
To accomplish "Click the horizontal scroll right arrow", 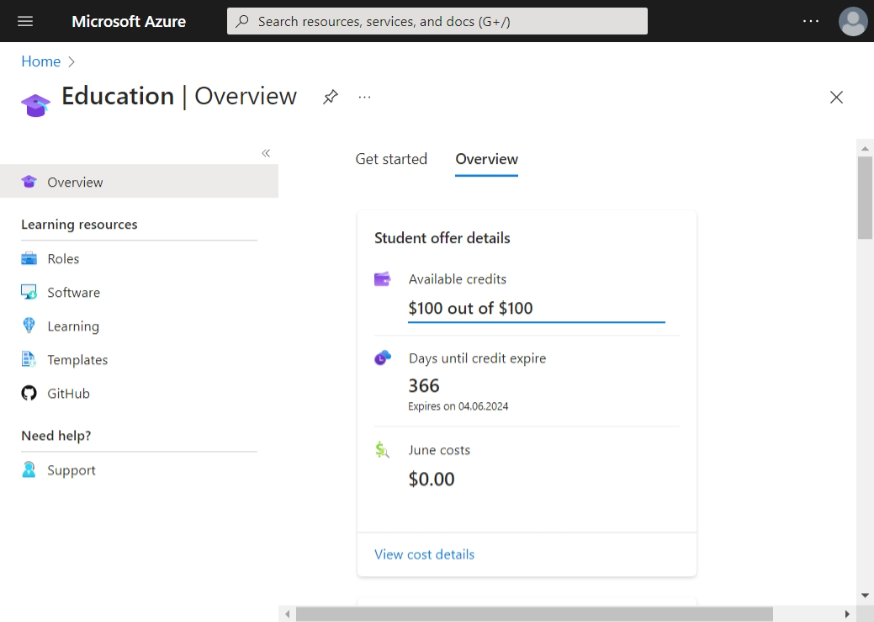I will click(847, 614).
